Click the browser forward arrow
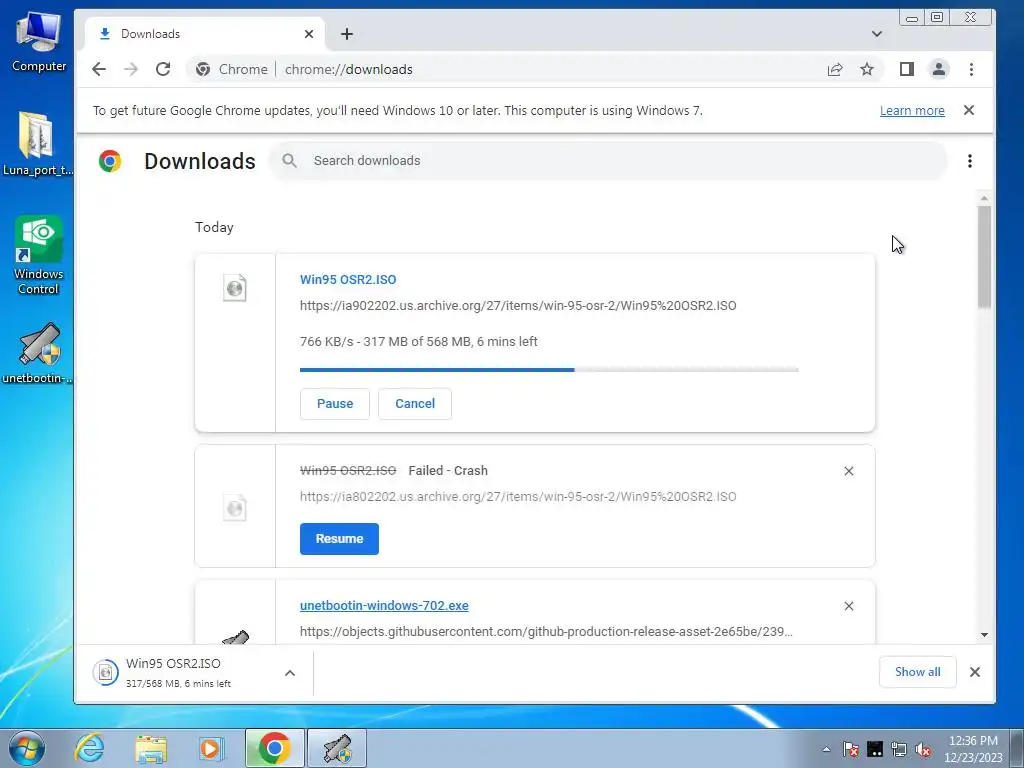 131,69
